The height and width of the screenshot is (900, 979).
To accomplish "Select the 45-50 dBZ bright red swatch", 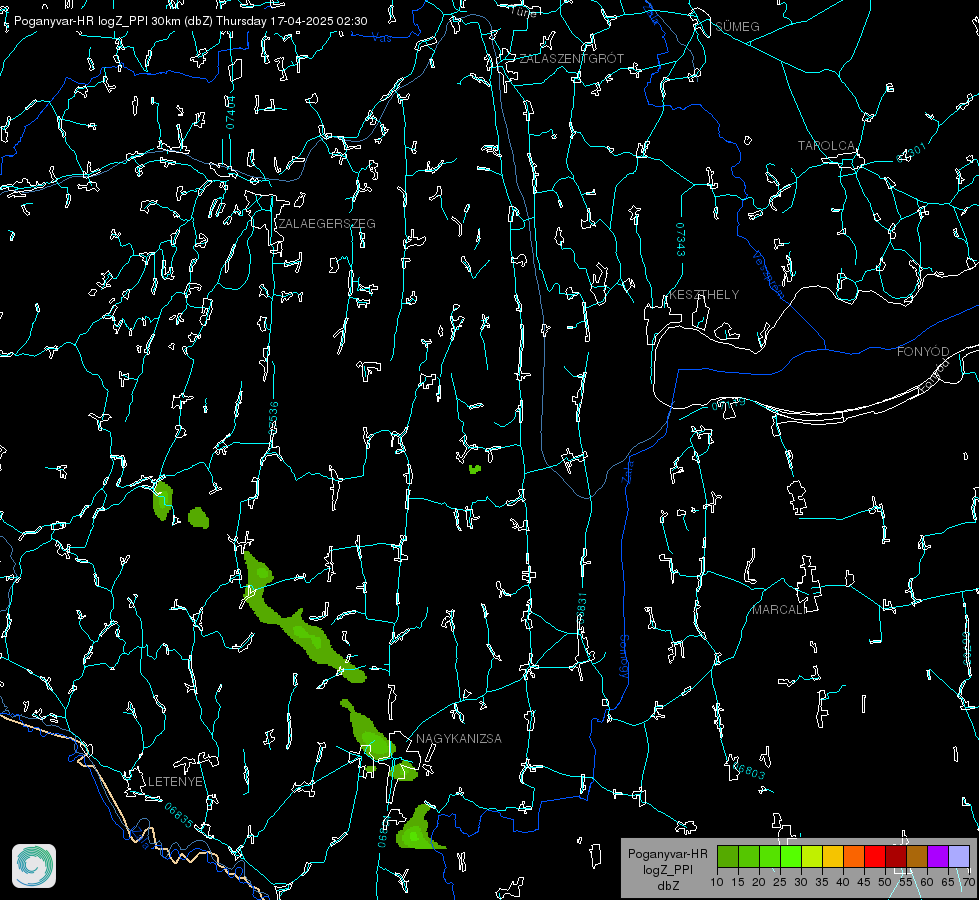I will (x=875, y=856).
